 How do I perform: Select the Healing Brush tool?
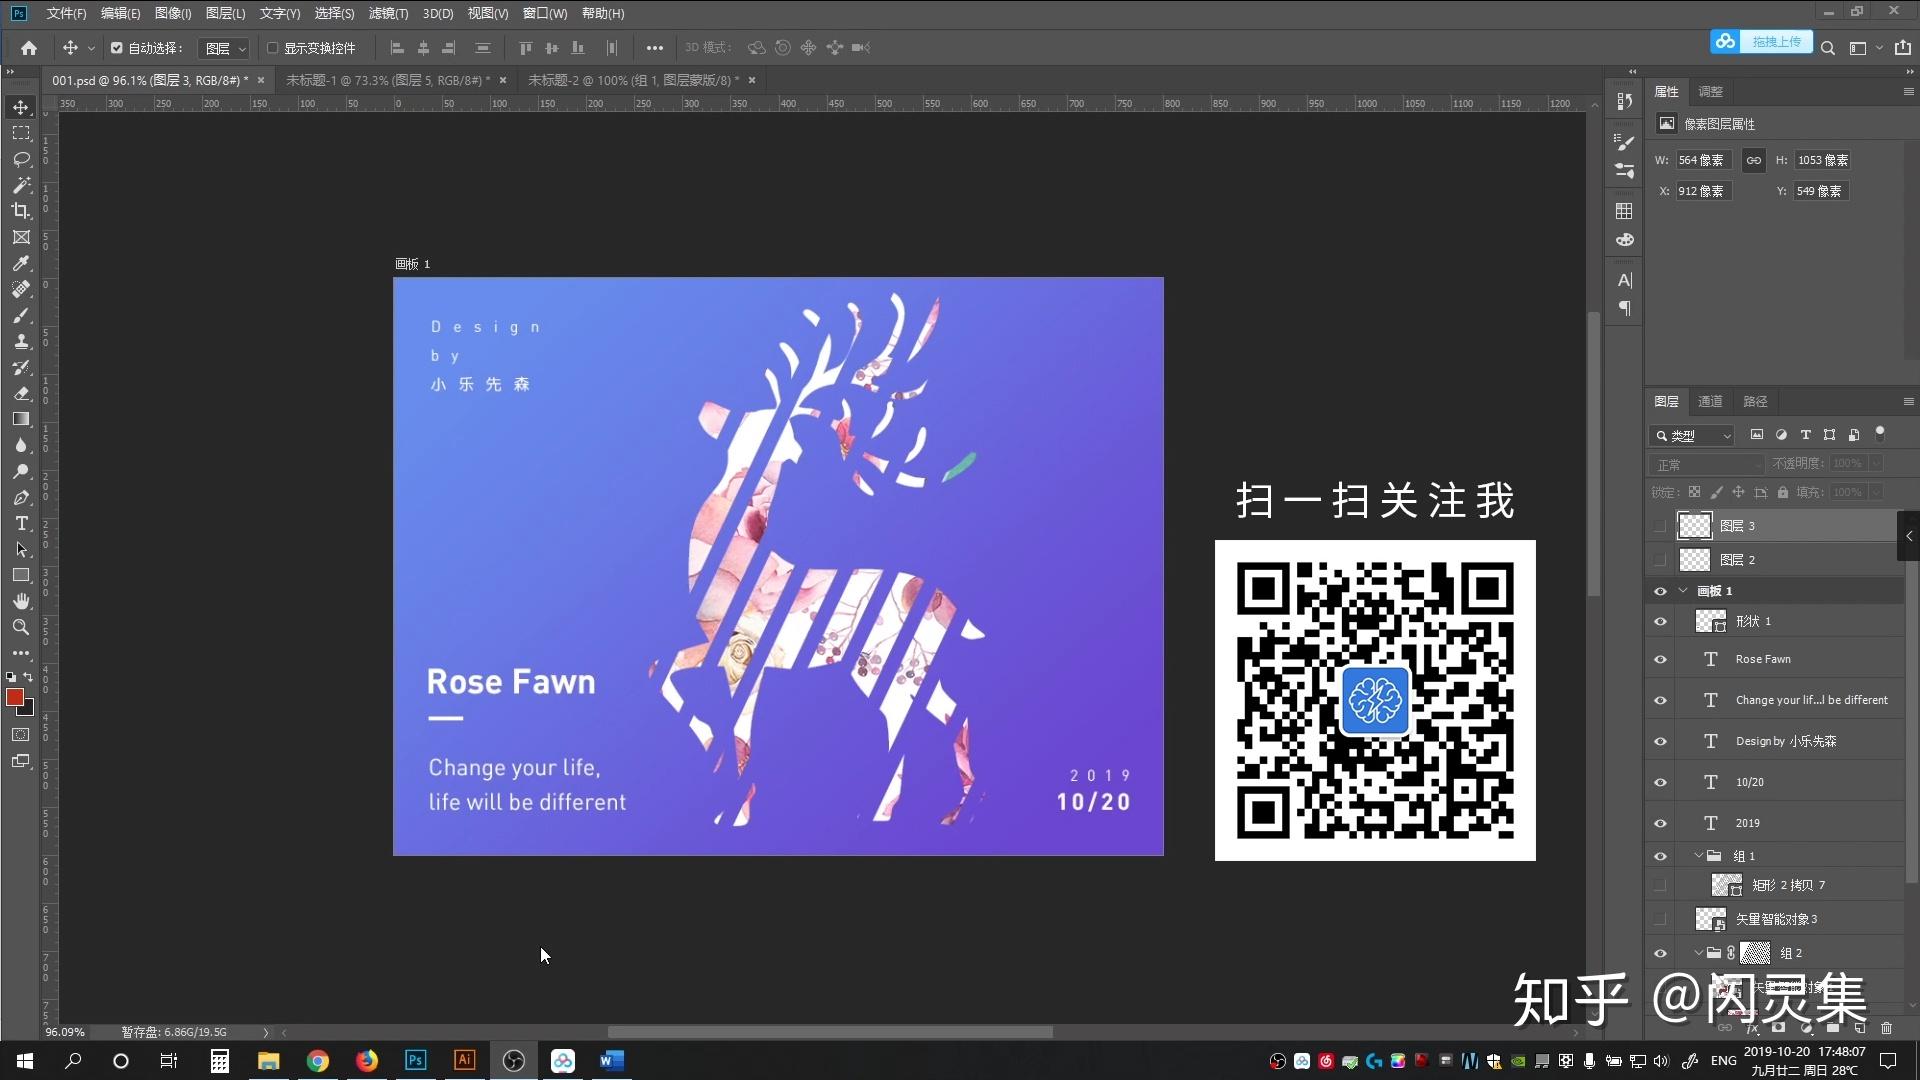21,289
